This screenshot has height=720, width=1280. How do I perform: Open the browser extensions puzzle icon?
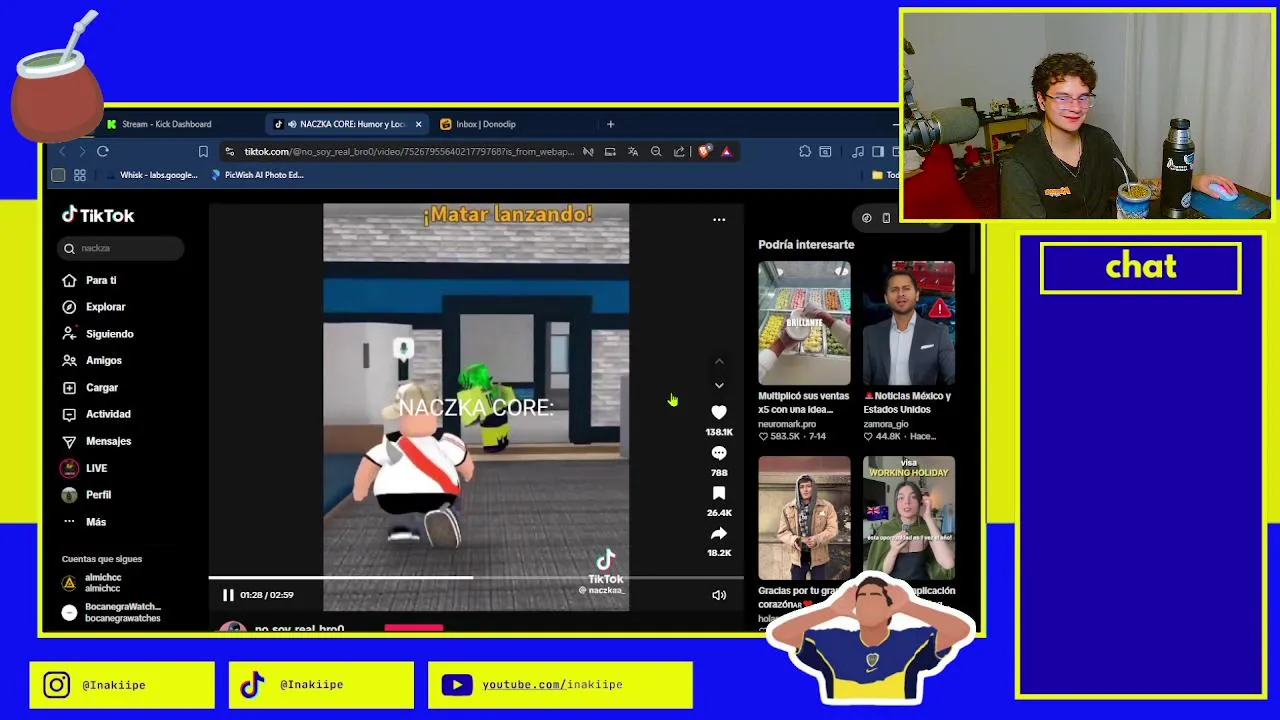805,151
